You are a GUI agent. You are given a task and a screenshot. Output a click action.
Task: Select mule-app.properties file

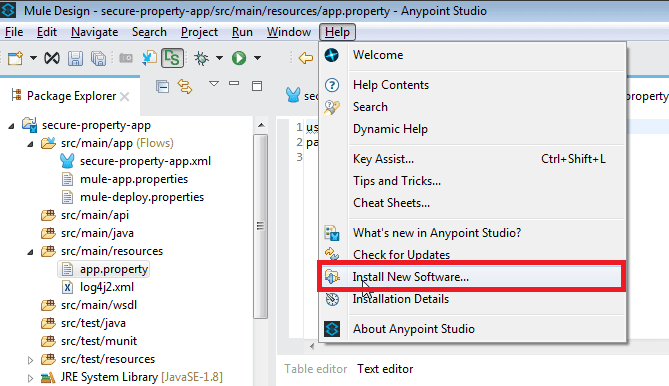125,179
